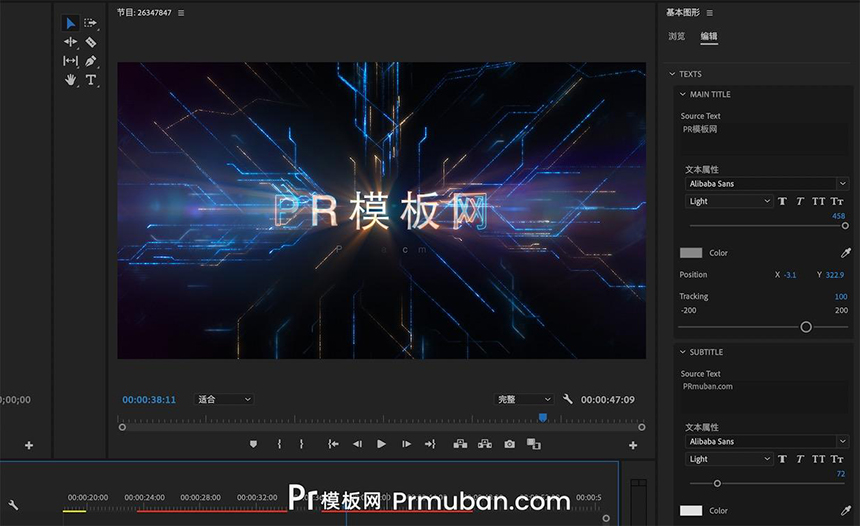Go to Out point
This screenshot has height=526, width=860.
[430, 444]
